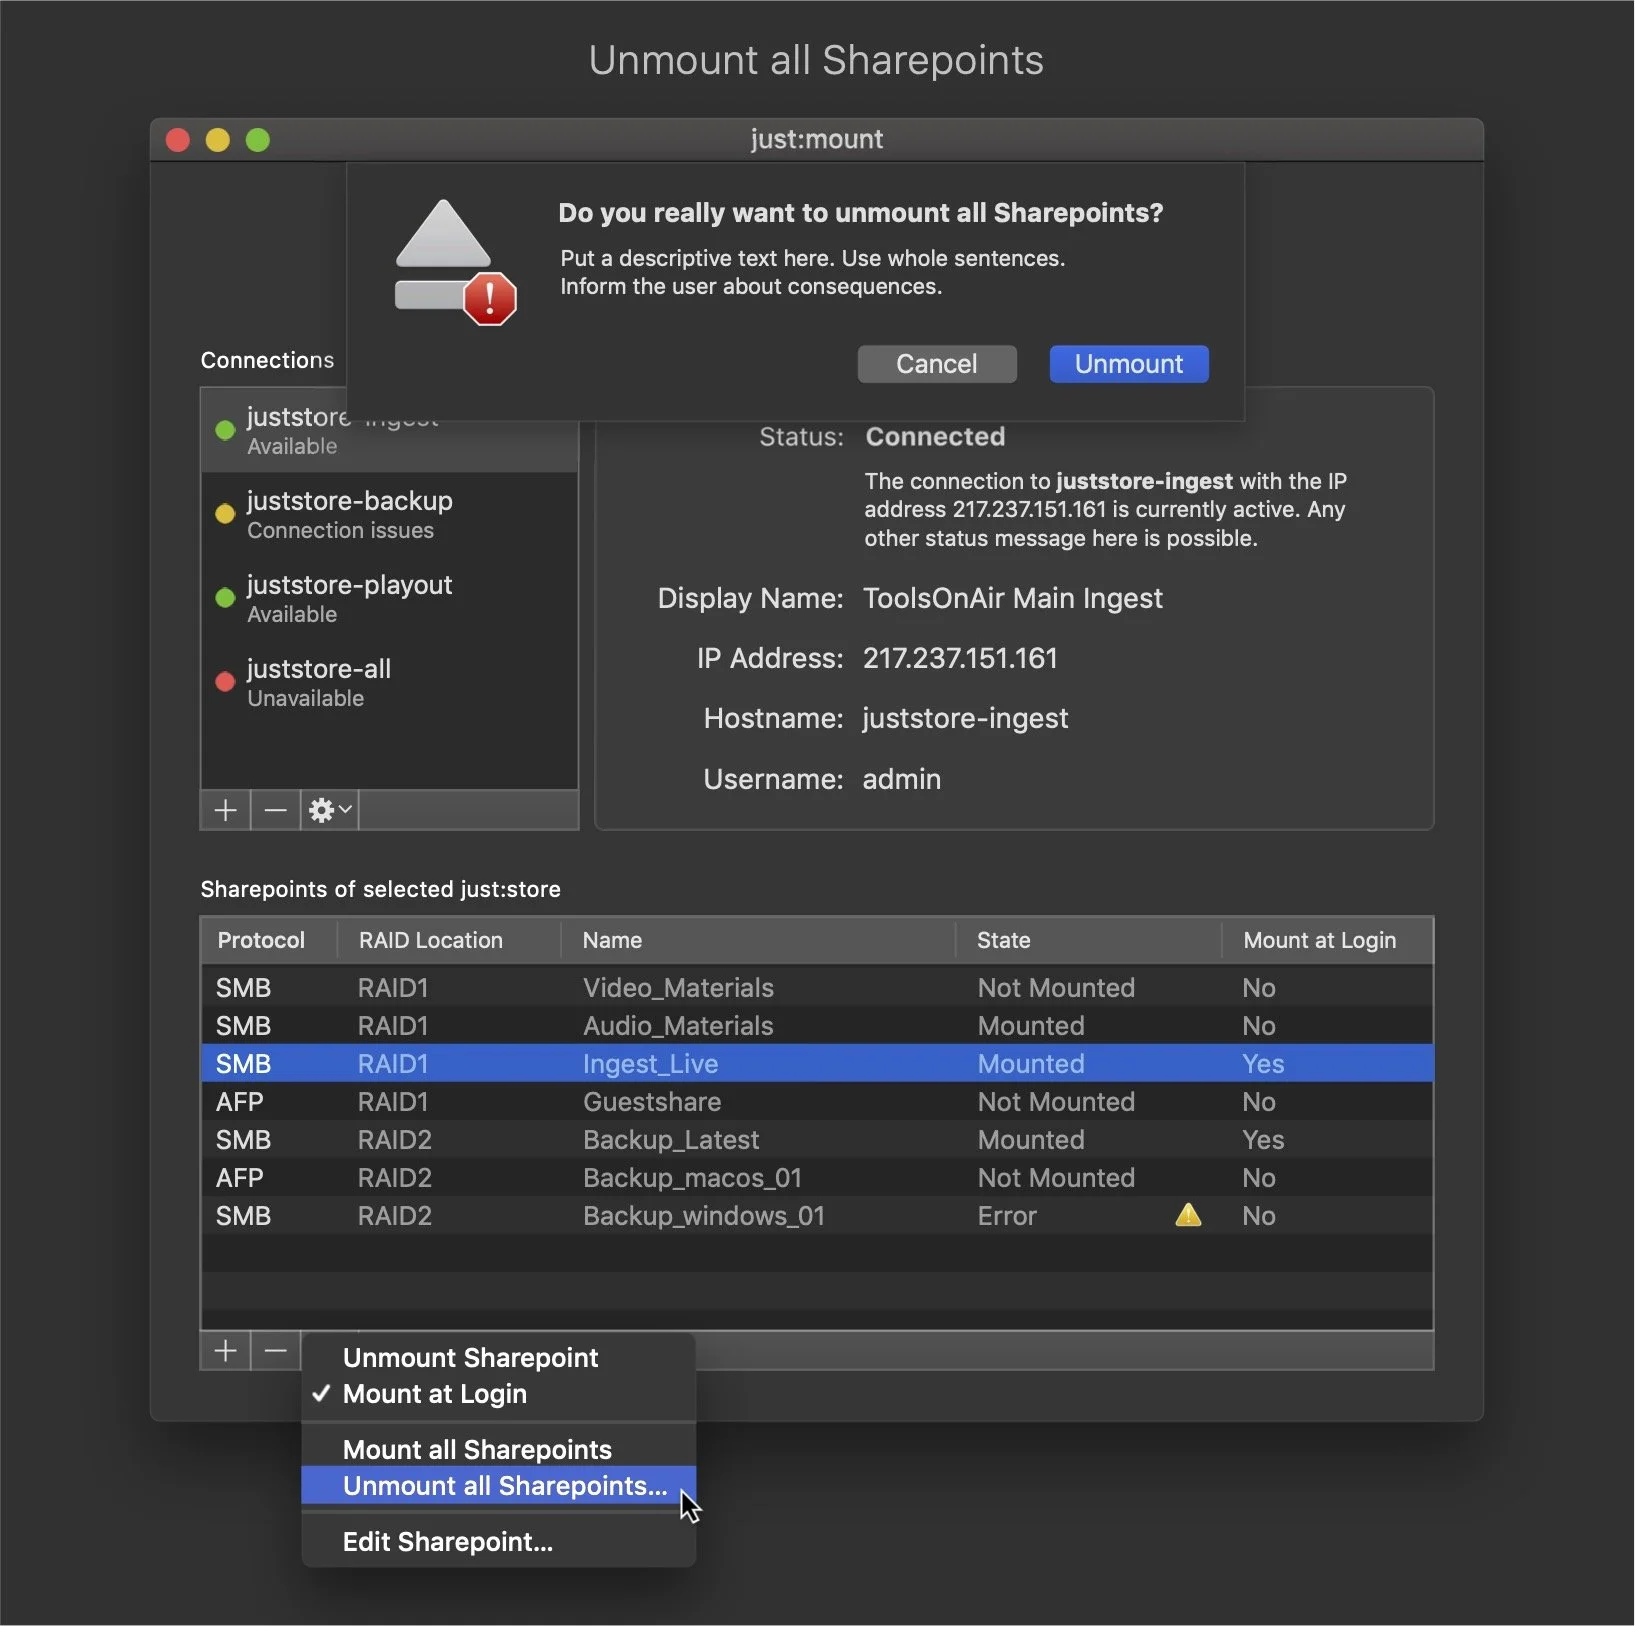Choose Unmount all Sharepoints… menu item
Screen dimensions: 1635x1626
498,1485
